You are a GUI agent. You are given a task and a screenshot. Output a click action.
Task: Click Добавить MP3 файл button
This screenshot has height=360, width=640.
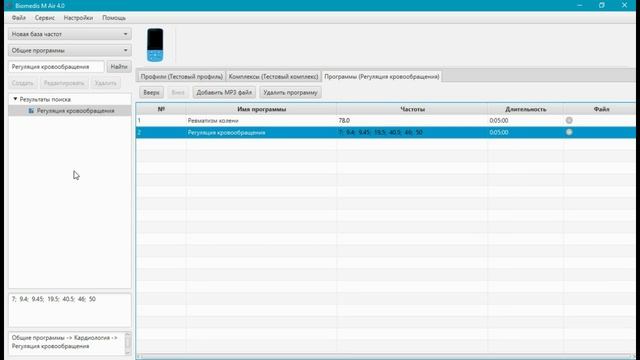click(224, 92)
